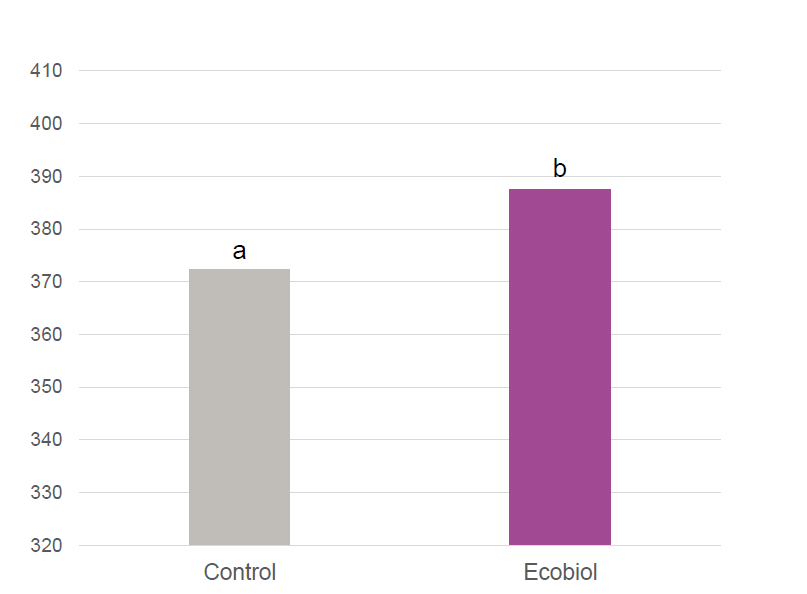807x594 pixels.
Task: Select the 370 y-axis tick label
Action: coord(47,282)
